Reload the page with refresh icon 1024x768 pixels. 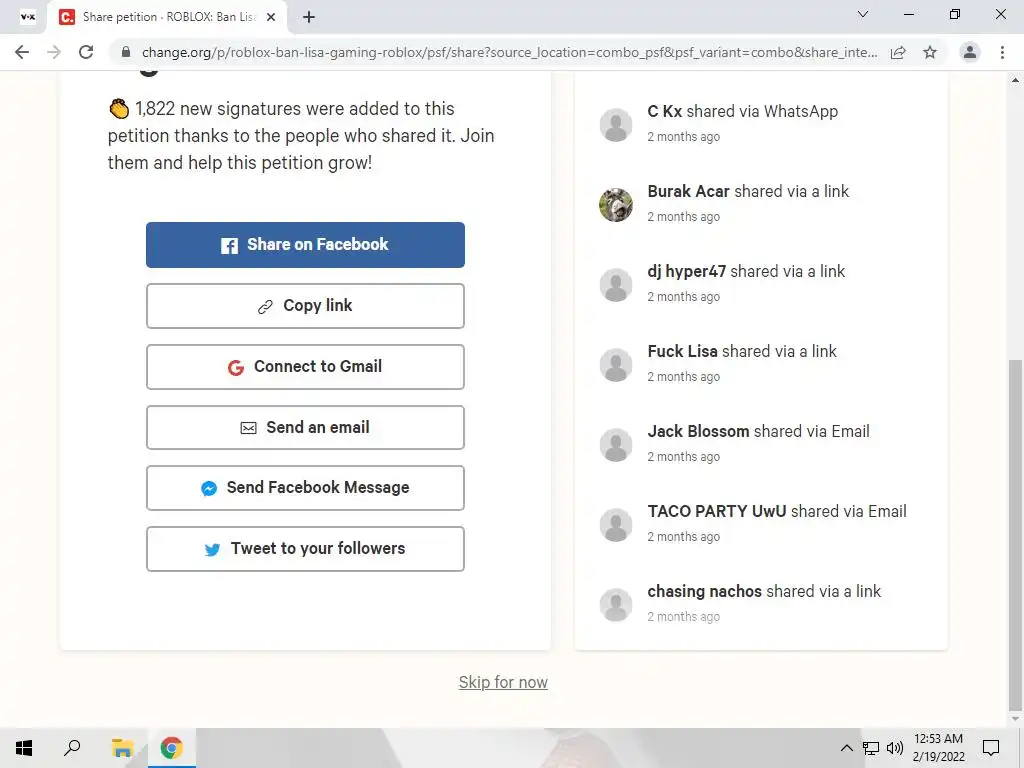[x=86, y=52]
